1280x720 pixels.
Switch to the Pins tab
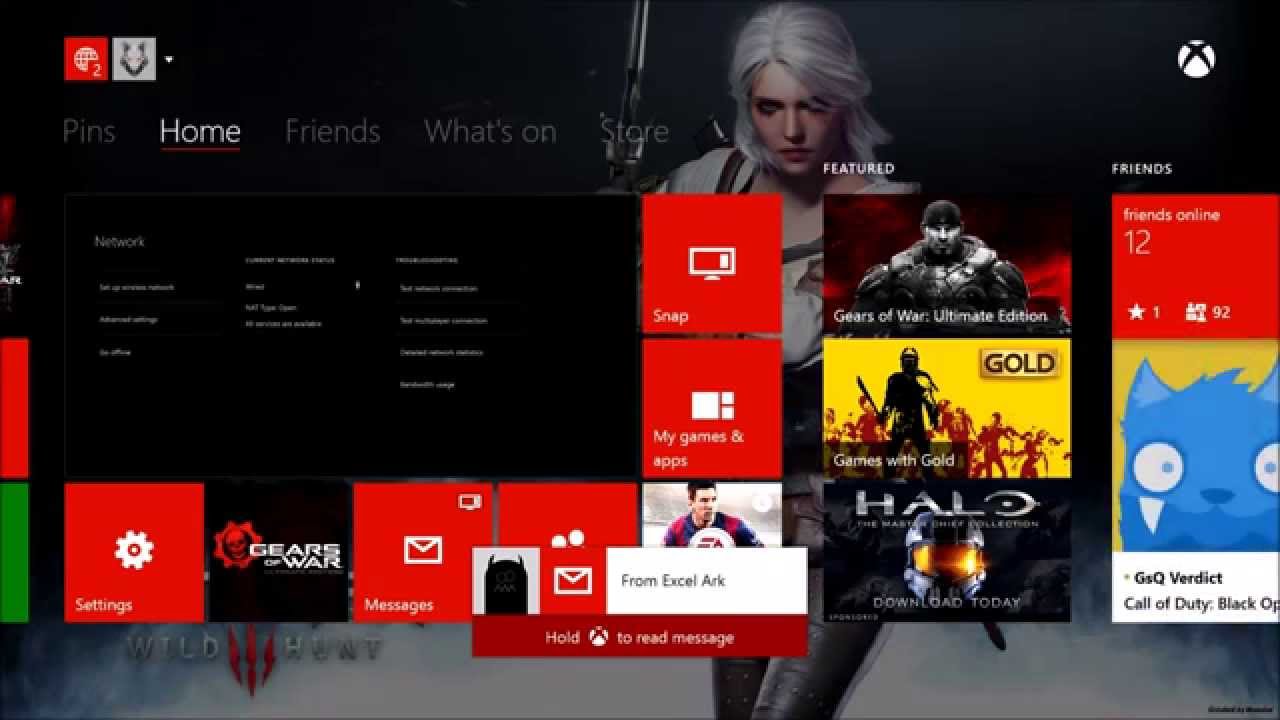pyautogui.click(x=89, y=131)
